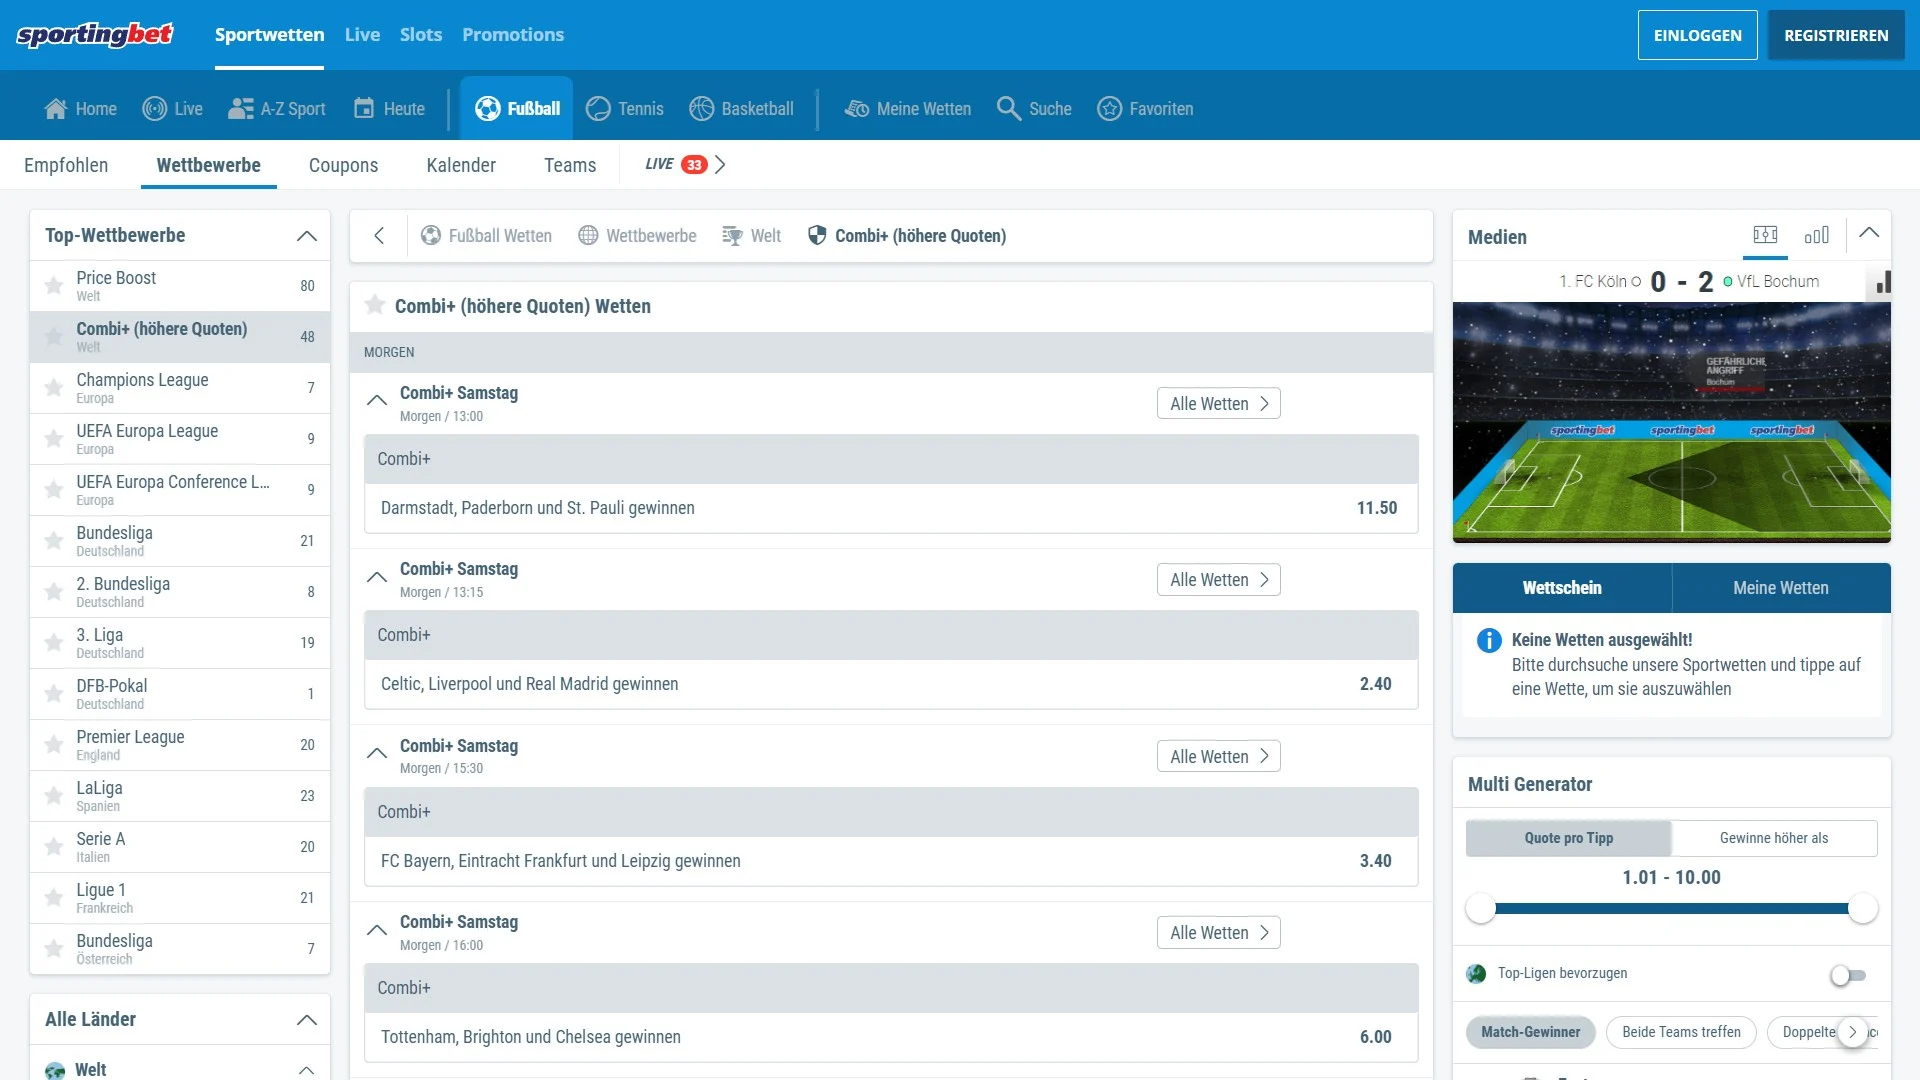The image size is (1920, 1080).
Task: Collapse the Medien panel
Action: (1868, 233)
